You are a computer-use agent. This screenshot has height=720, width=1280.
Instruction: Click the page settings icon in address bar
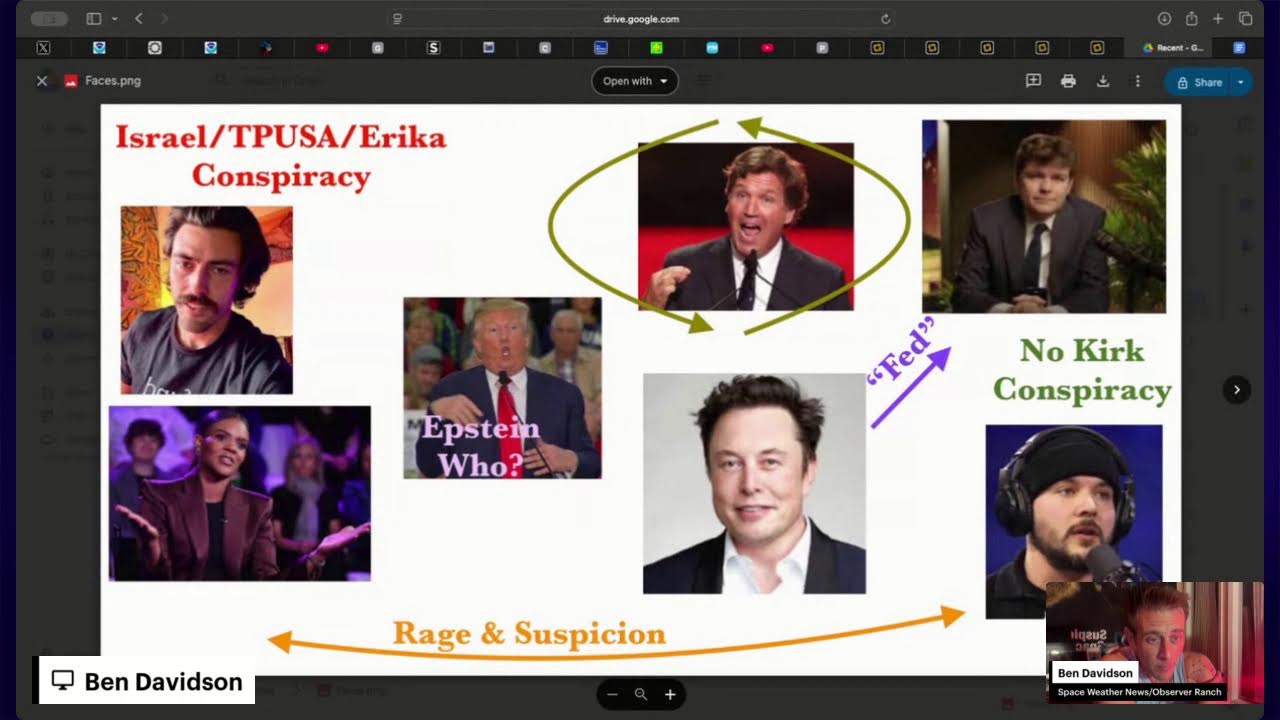point(397,19)
